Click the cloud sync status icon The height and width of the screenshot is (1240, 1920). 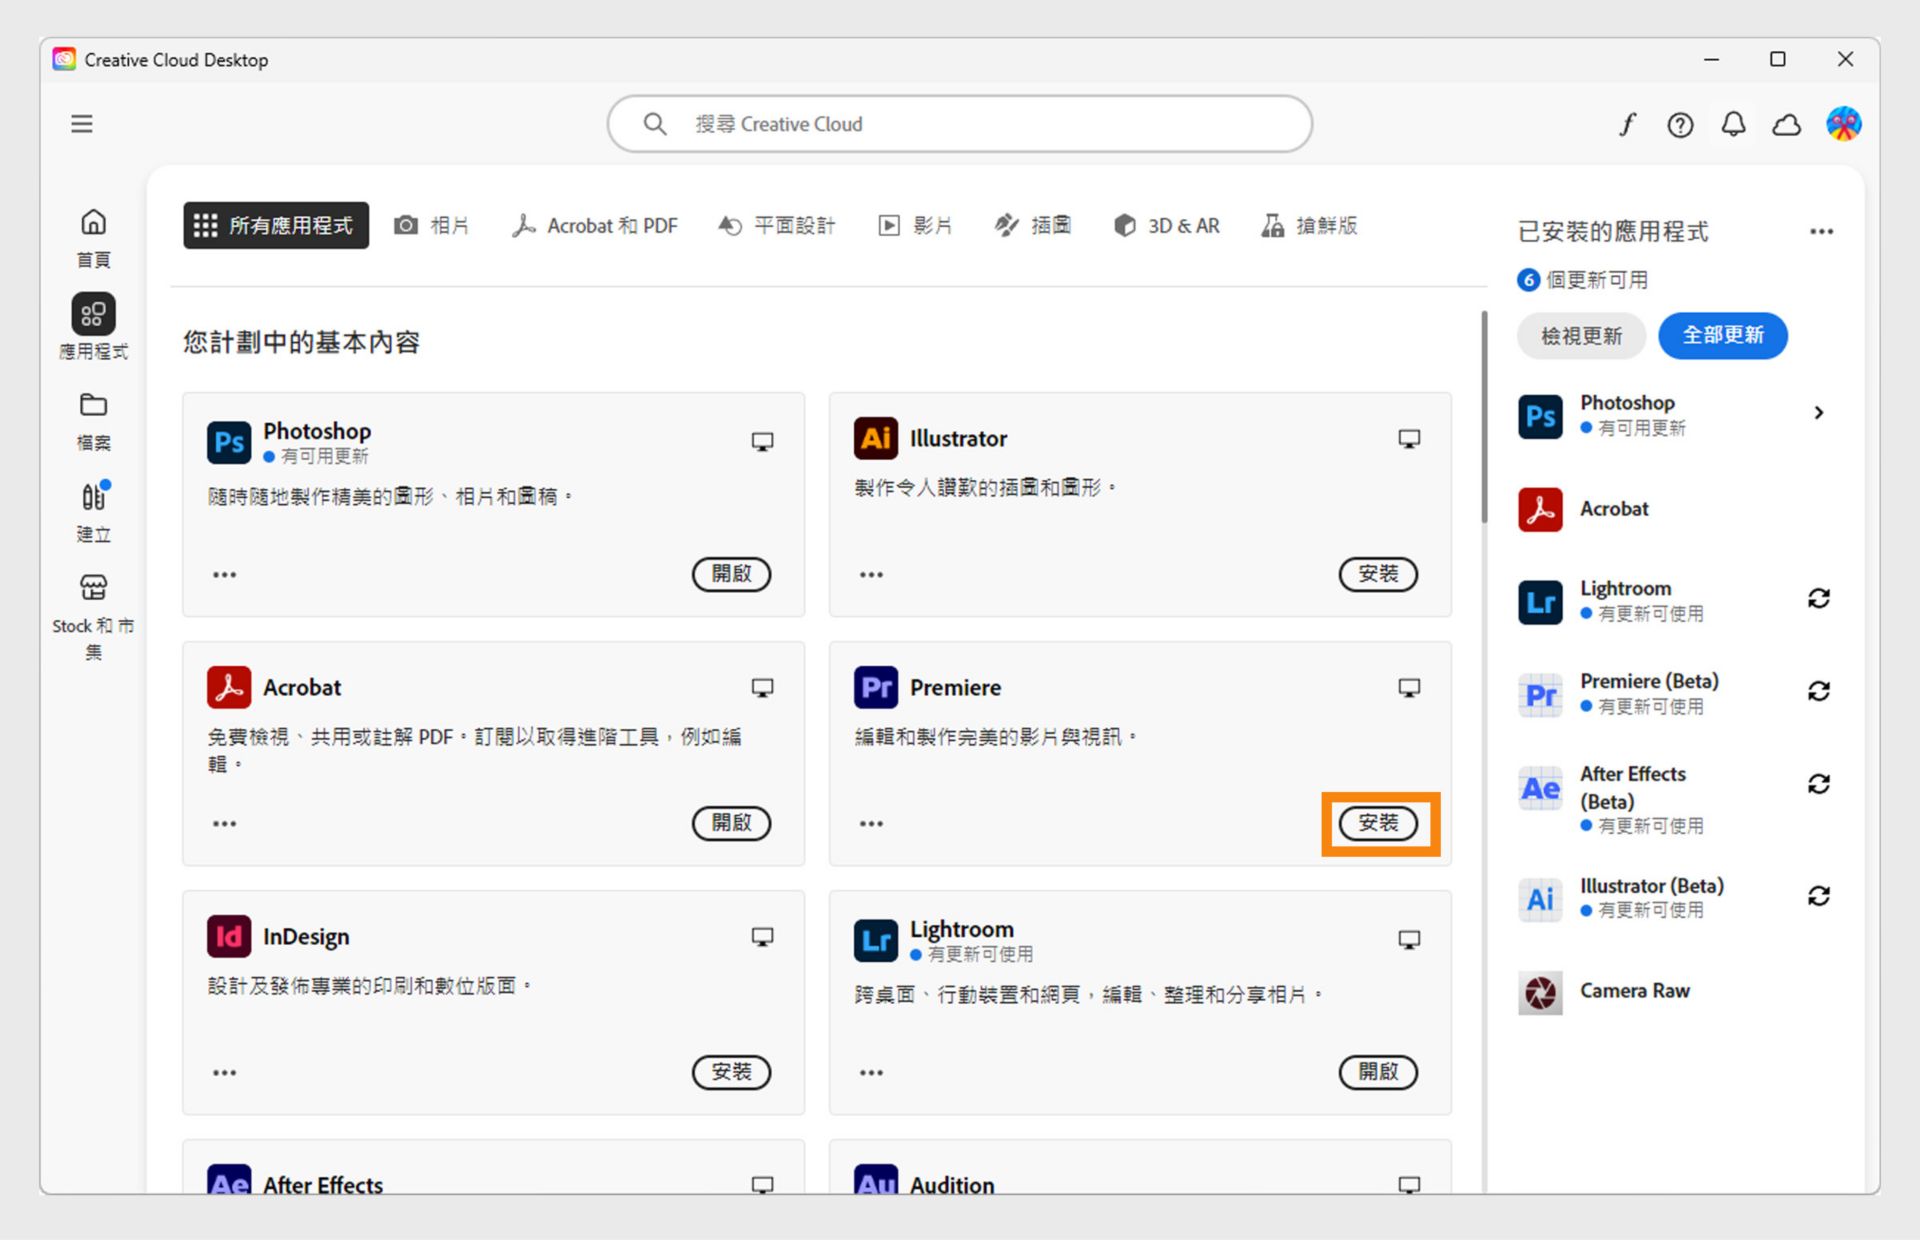pos(1787,124)
